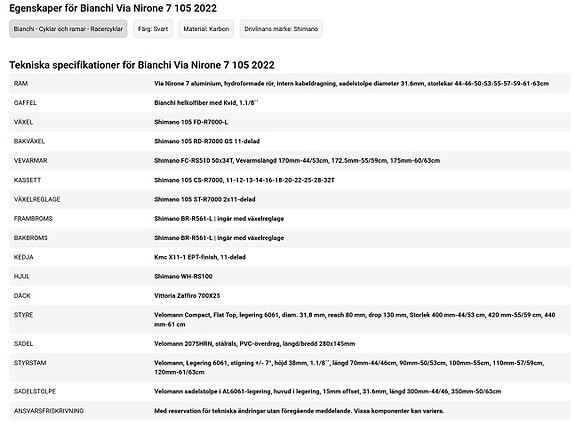Viewport: 575px width, 427px height.
Task: Select the Shimano 105 FD-R7000-L value
Action: (x=191, y=122)
